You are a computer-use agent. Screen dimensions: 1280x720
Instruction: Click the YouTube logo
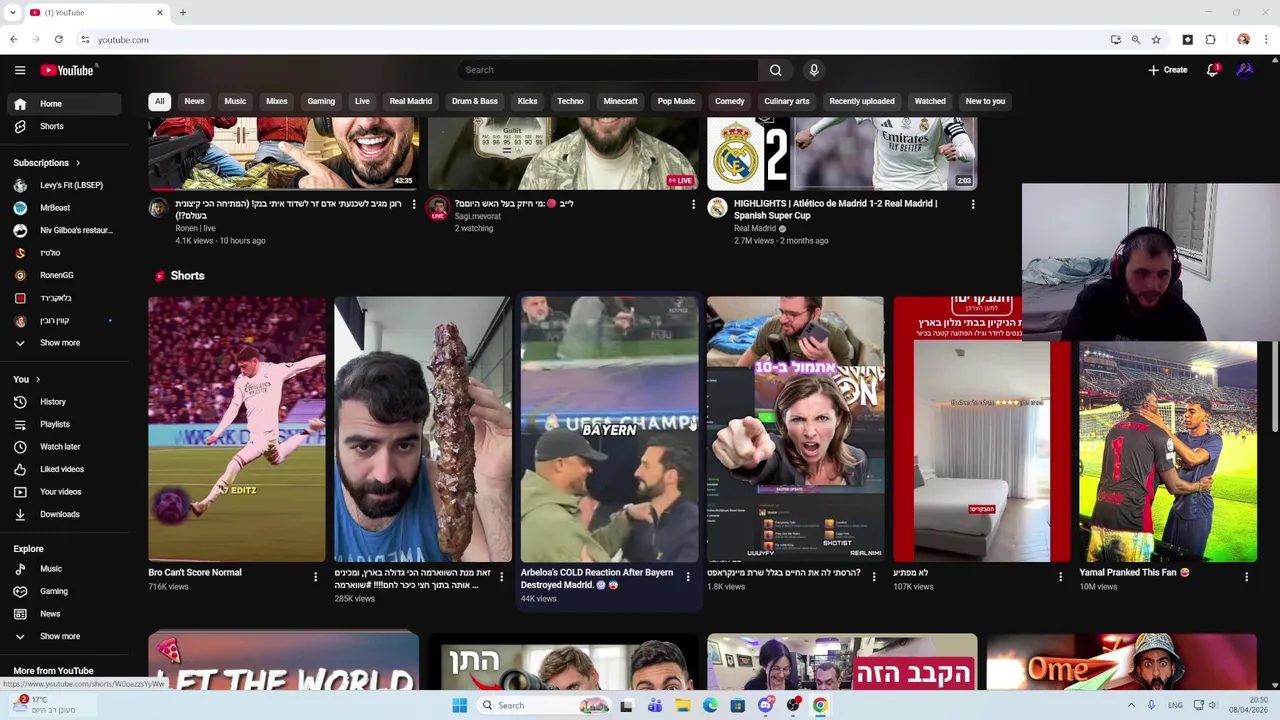coord(67,70)
